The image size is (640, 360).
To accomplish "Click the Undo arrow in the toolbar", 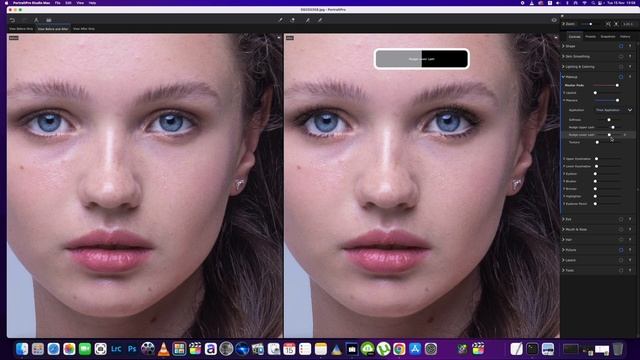I will 12,20.
